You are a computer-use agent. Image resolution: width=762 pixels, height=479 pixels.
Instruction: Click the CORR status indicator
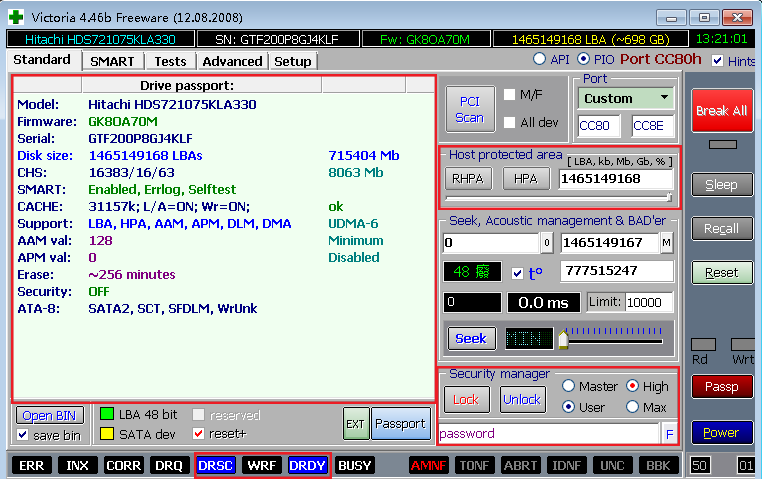coord(123,465)
